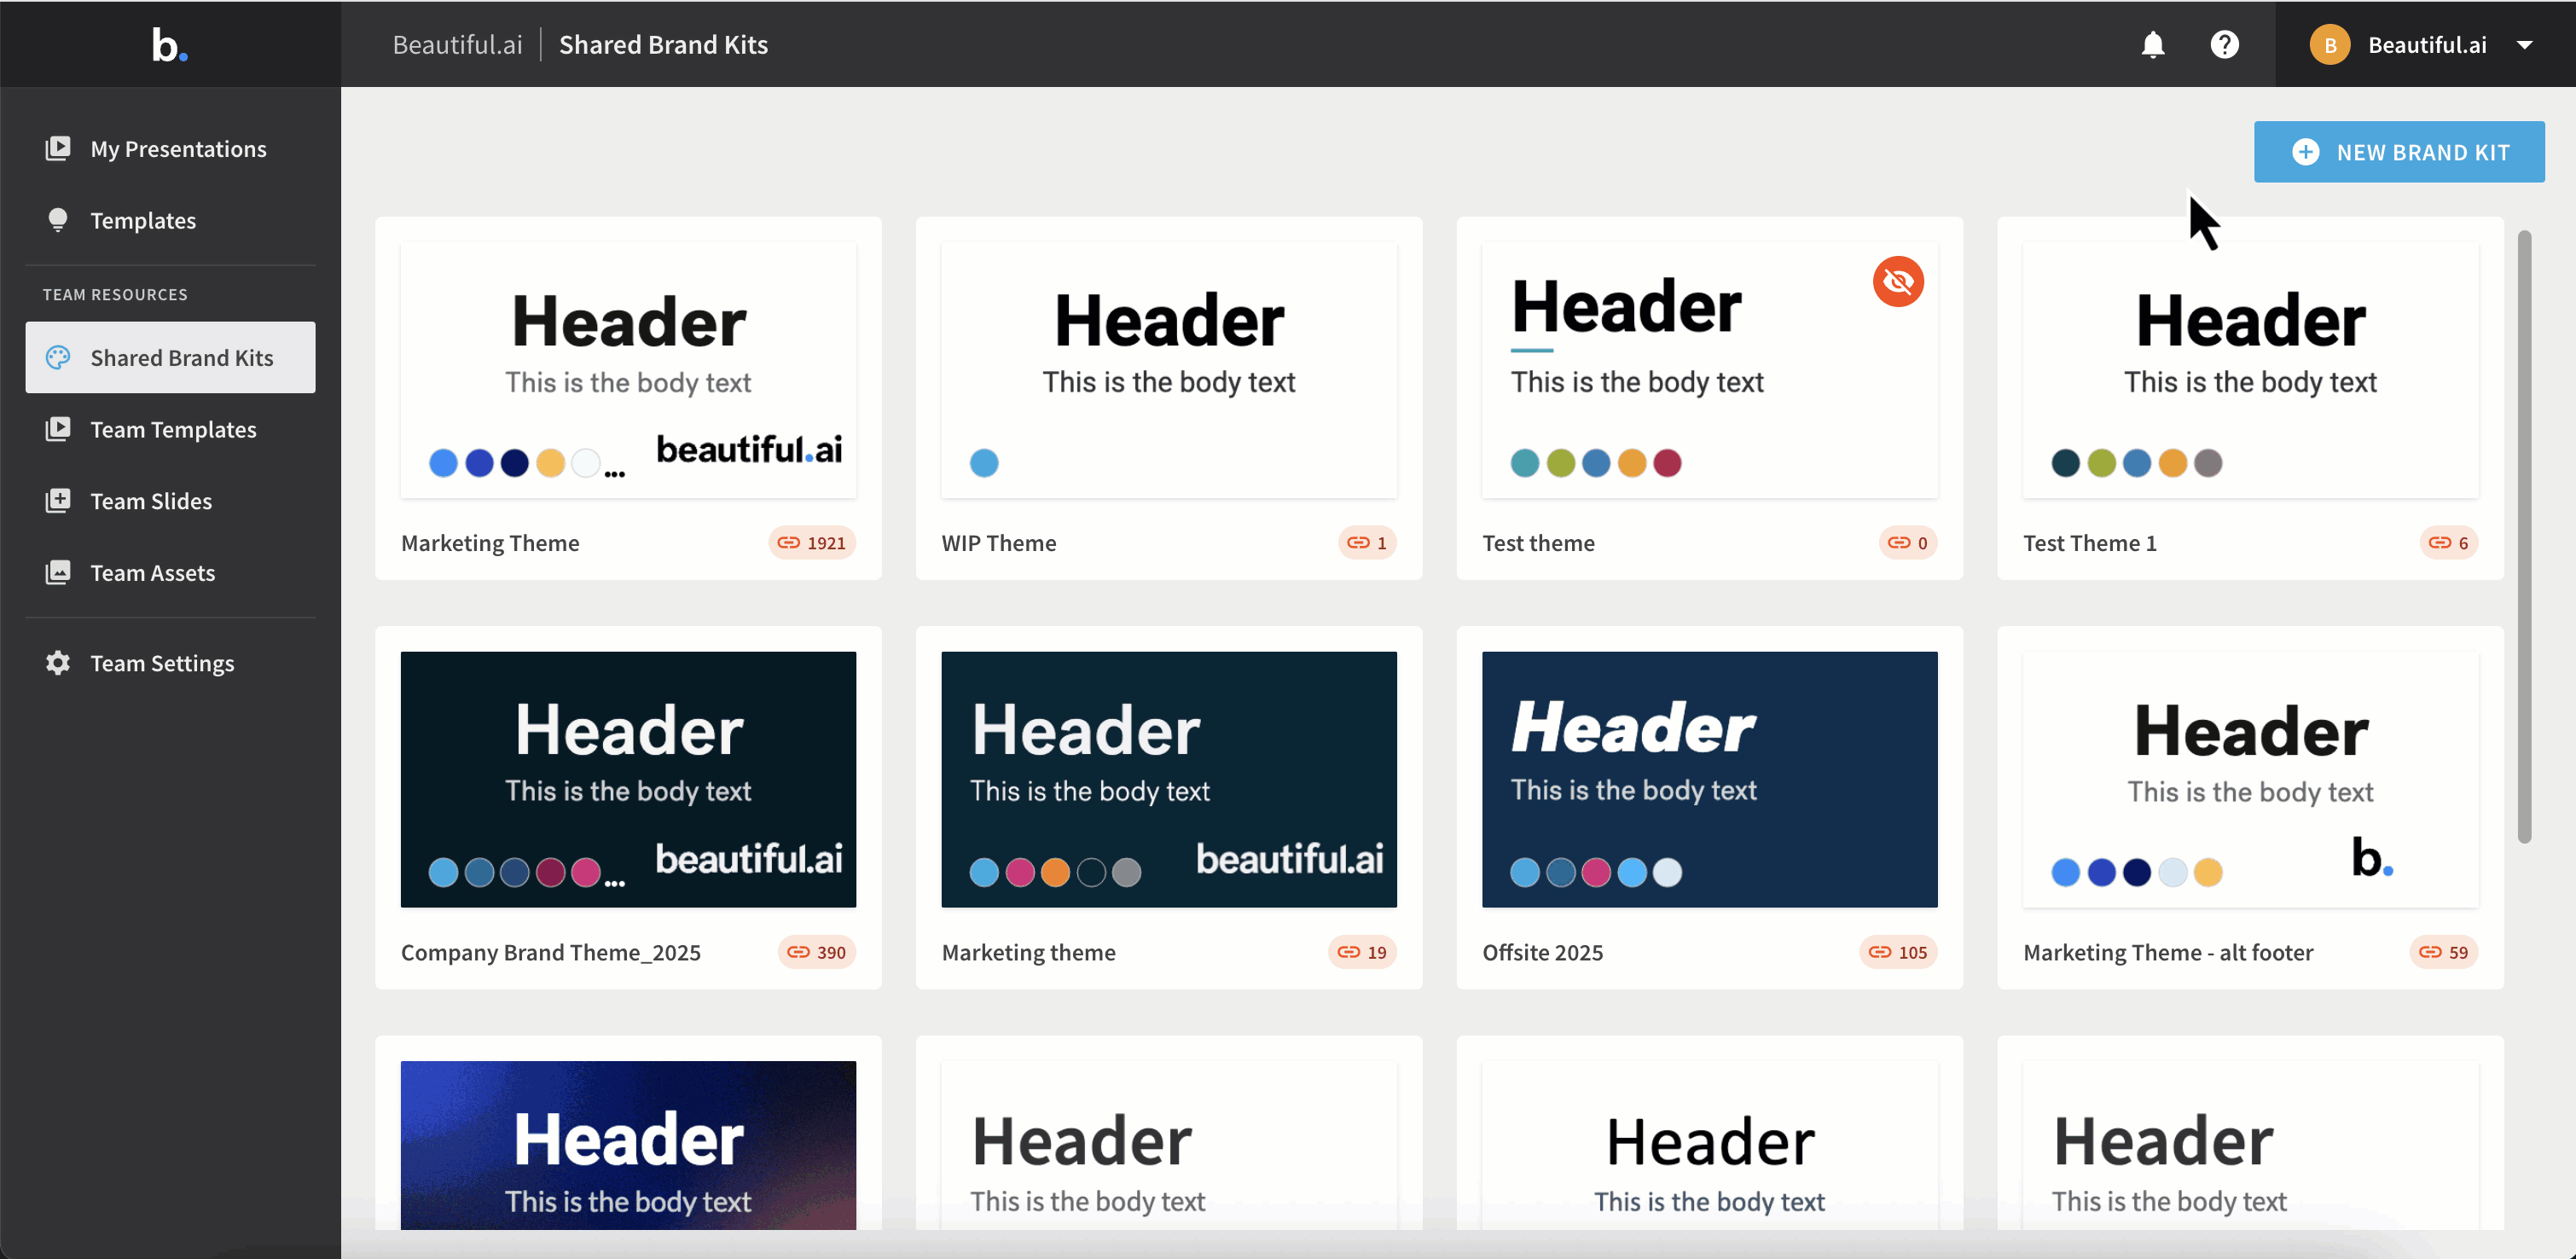This screenshot has height=1259, width=2576.
Task: Click the Team Templates sidebar icon
Action: 58,429
